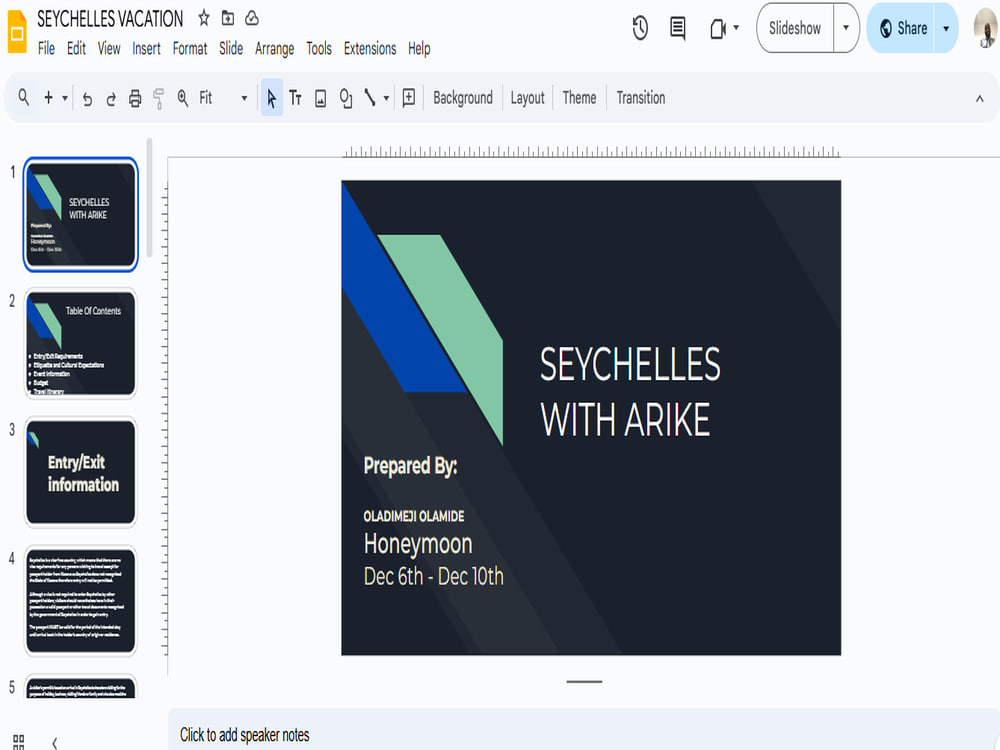Open the View menu
This screenshot has width=1000, height=750.
point(109,48)
